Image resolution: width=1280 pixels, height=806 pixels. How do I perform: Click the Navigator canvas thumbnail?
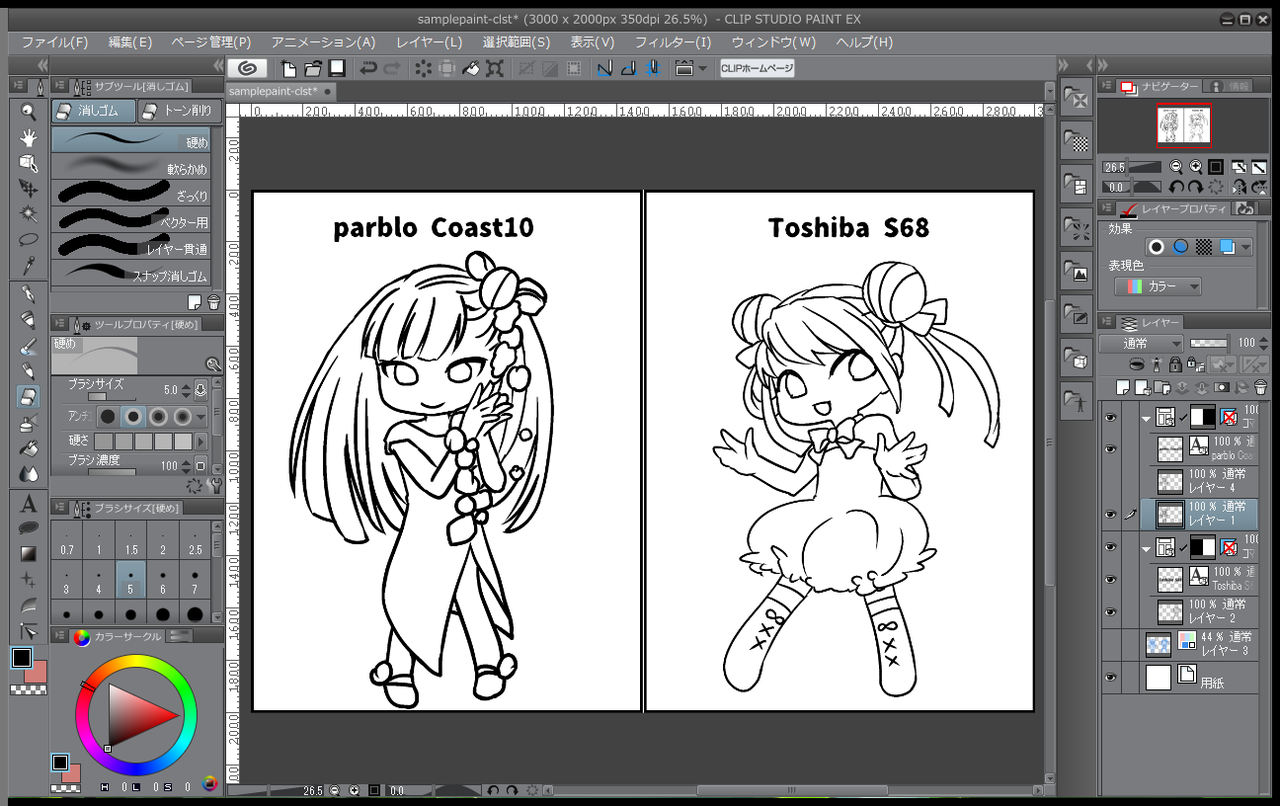(x=1183, y=125)
